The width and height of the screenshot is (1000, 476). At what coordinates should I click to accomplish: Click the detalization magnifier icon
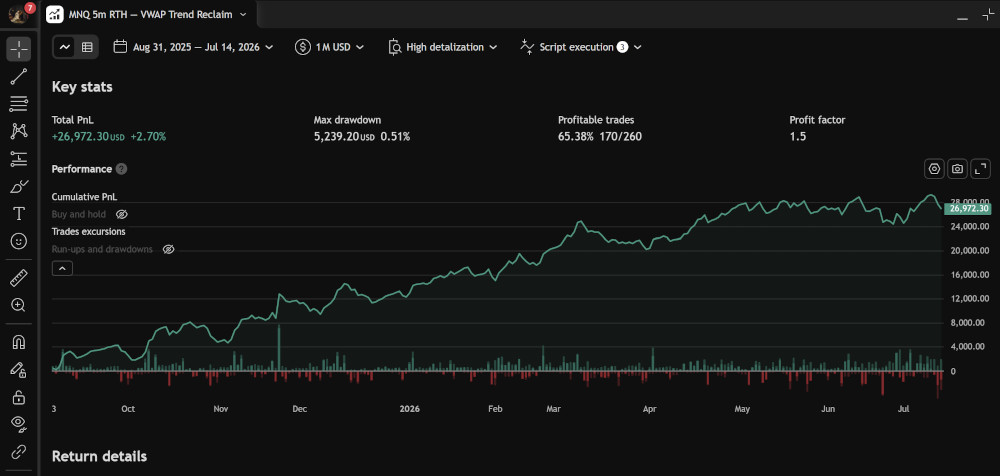tap(395, 47)
